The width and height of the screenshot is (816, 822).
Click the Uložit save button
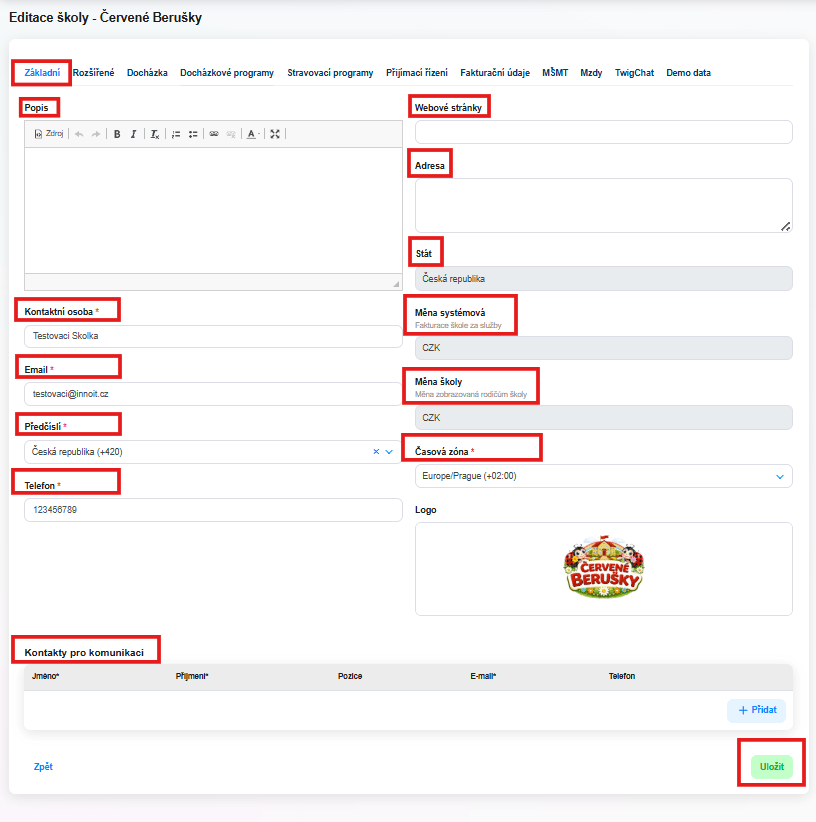click(771, 766)
